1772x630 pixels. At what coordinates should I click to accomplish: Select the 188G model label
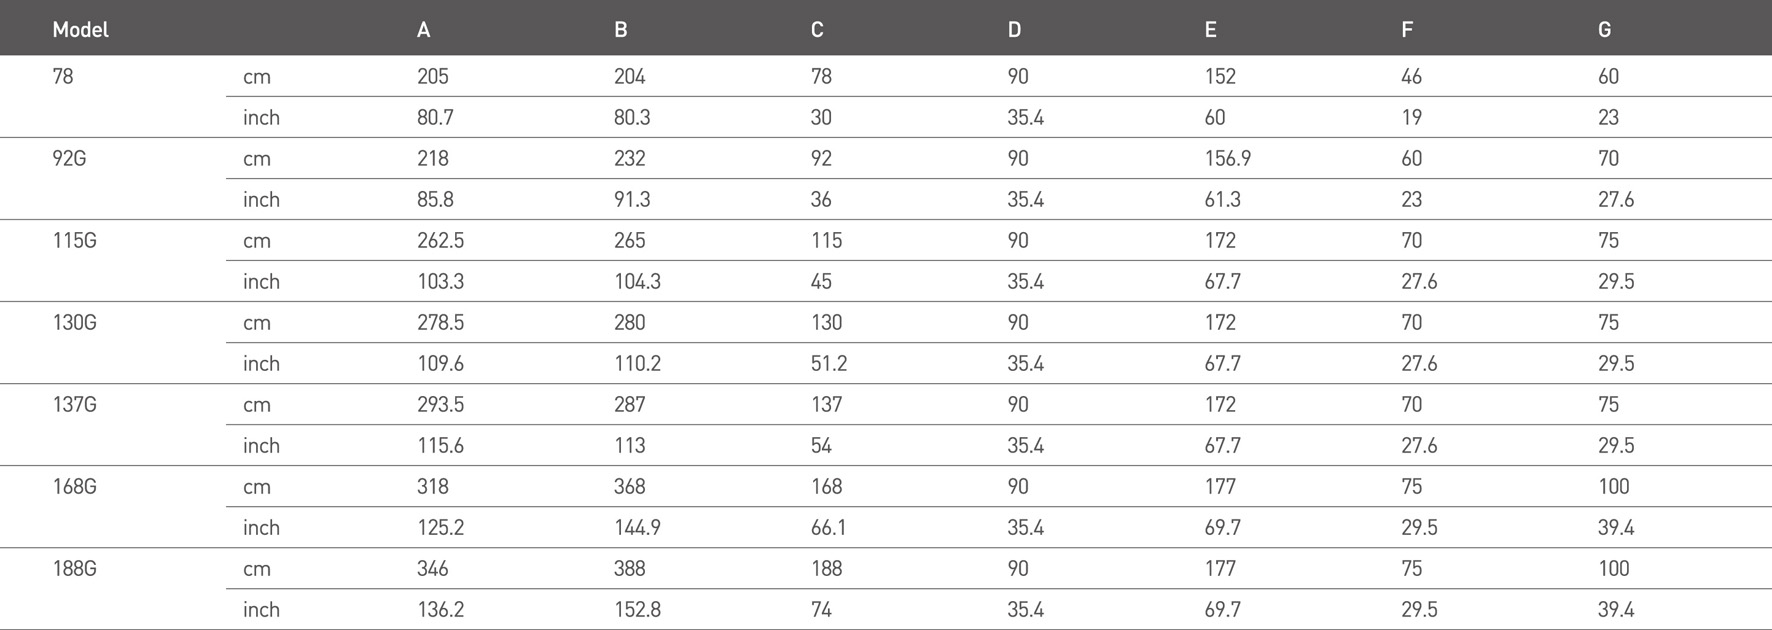pyautogui.click(x=74, y=568)
